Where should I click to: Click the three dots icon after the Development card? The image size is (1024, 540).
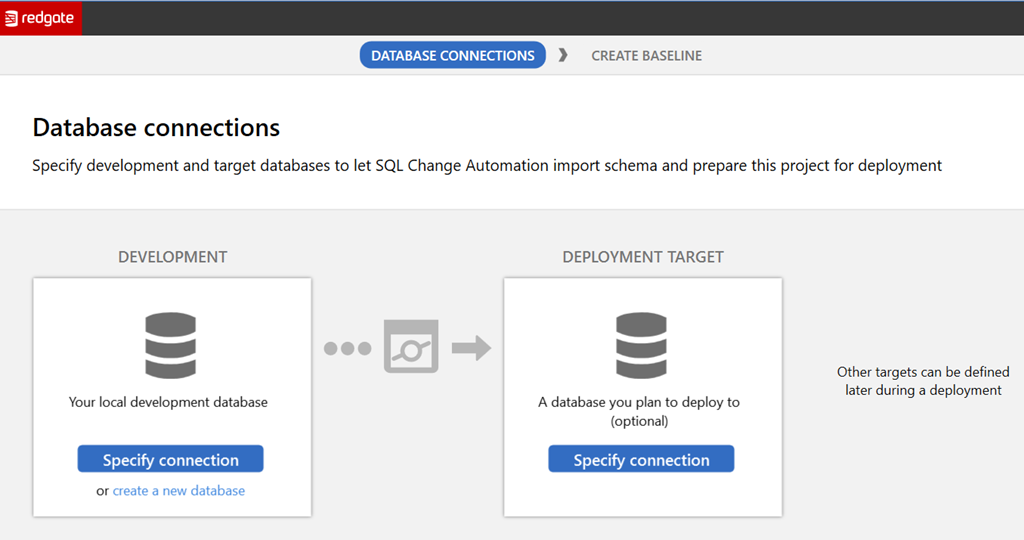click(x=347, y=349)
